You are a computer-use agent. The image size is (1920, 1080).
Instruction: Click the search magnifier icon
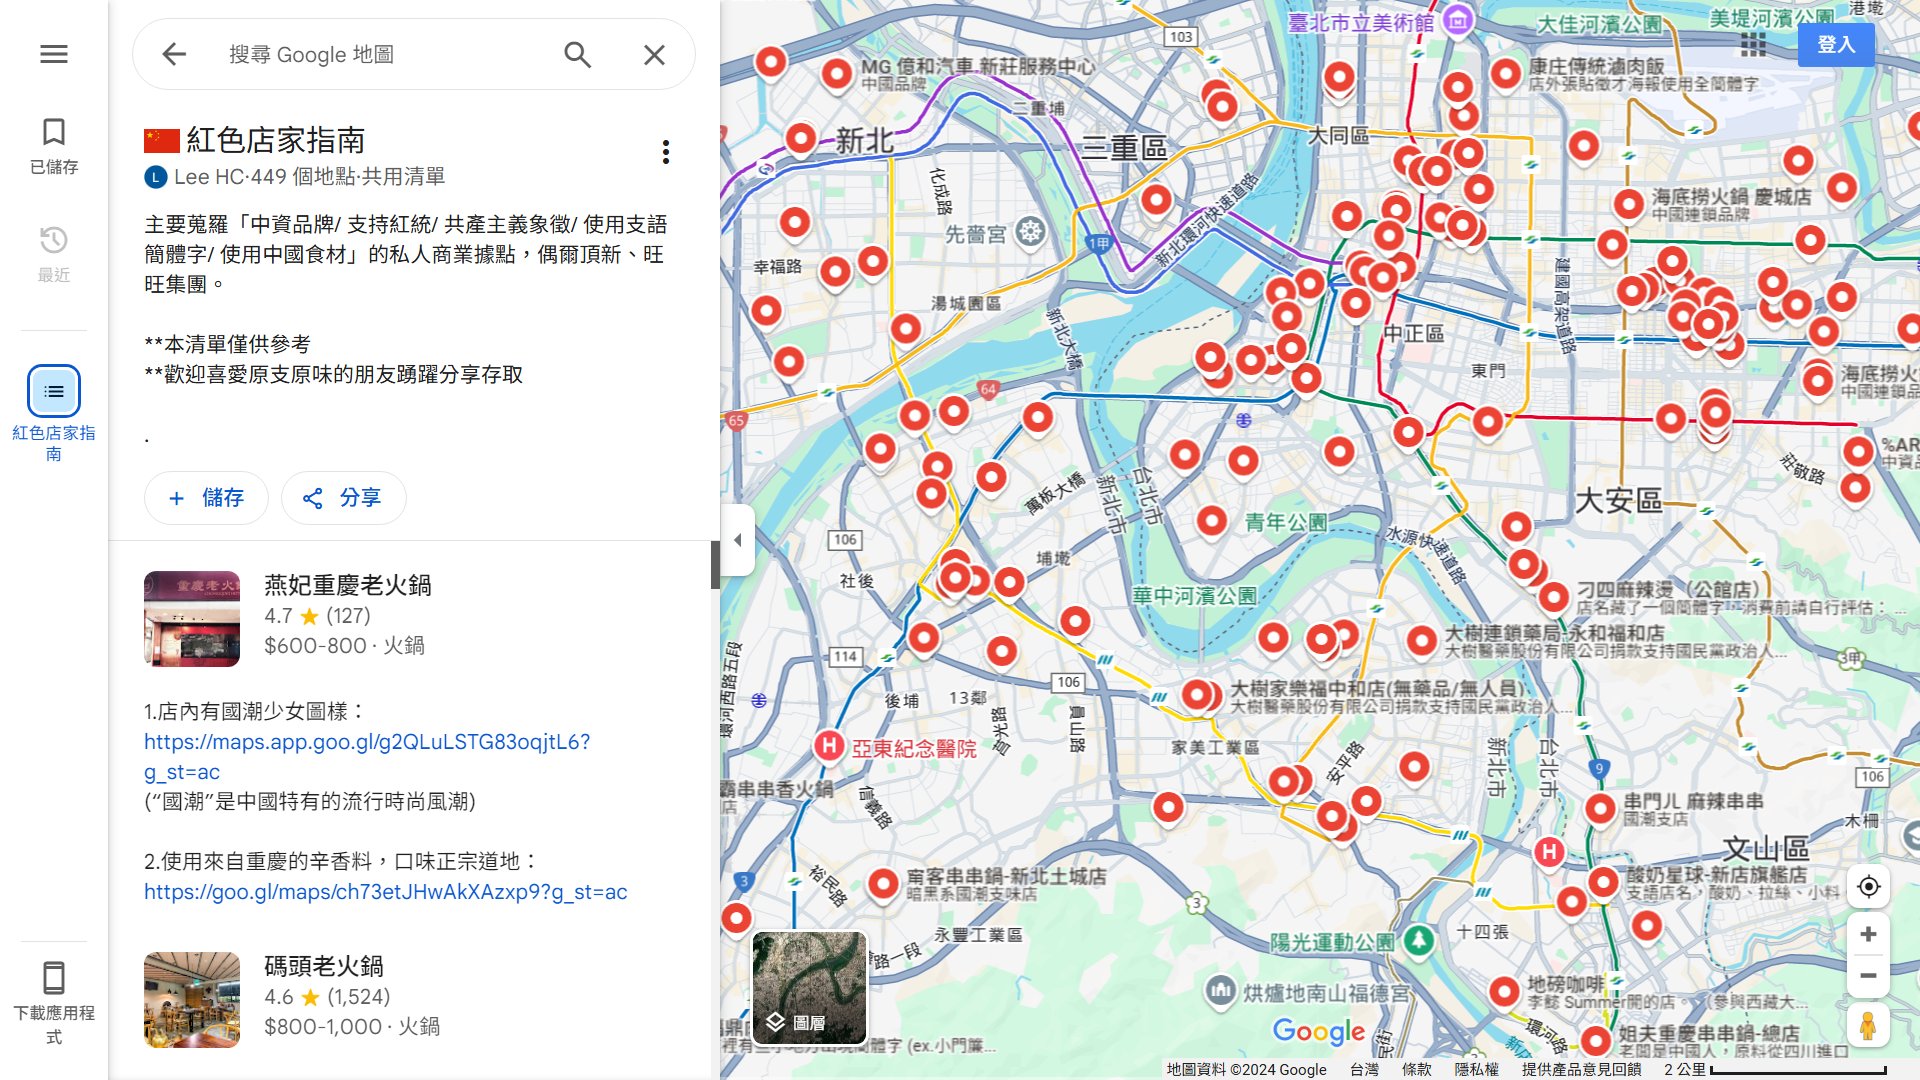pyautogui.click(x=577, y=54)
